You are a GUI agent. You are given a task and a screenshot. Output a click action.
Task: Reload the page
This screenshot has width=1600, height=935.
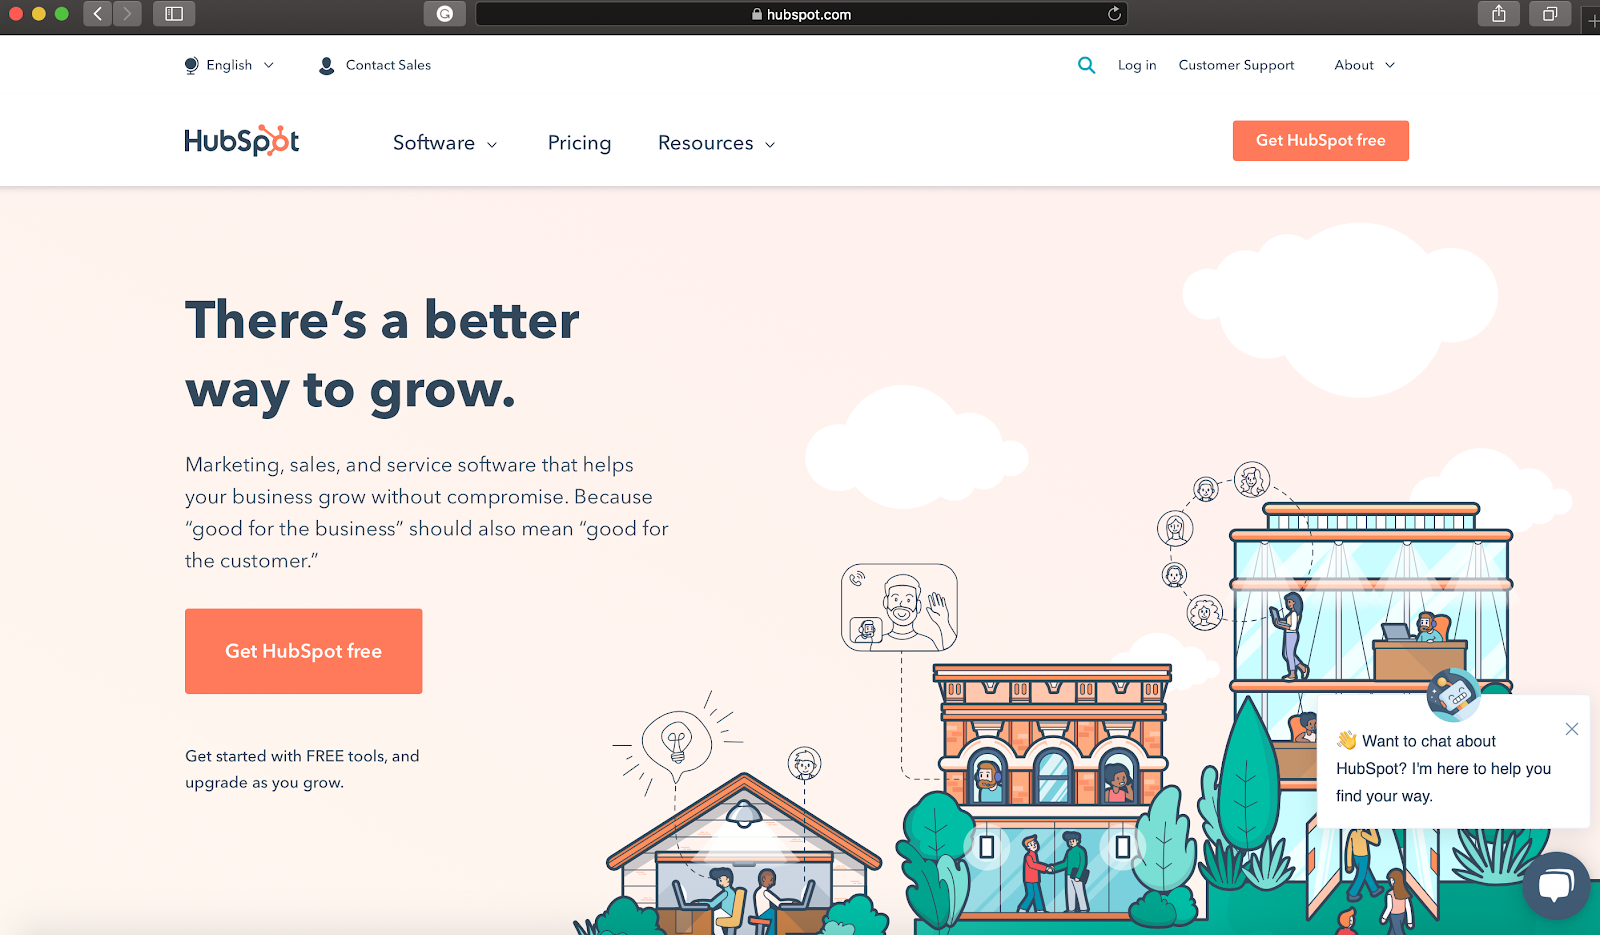1114,14
